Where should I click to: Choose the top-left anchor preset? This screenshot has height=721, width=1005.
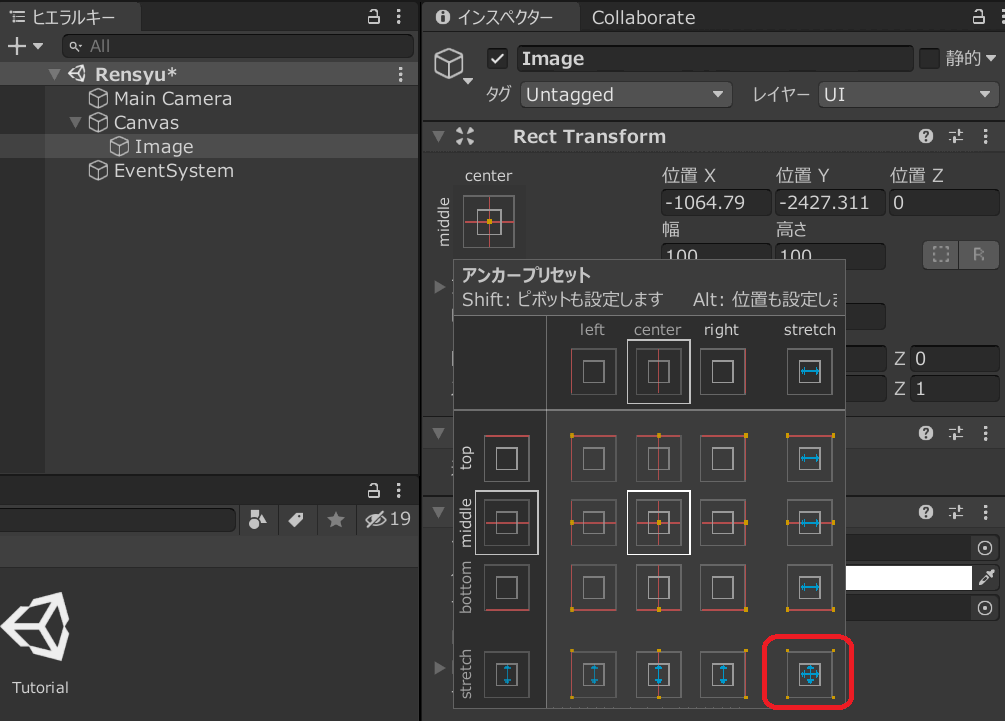[x=594, y=459]
